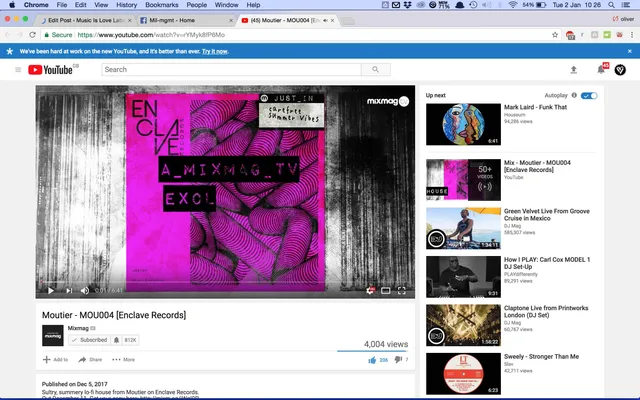Switch to theater mode

click(386, 291)
